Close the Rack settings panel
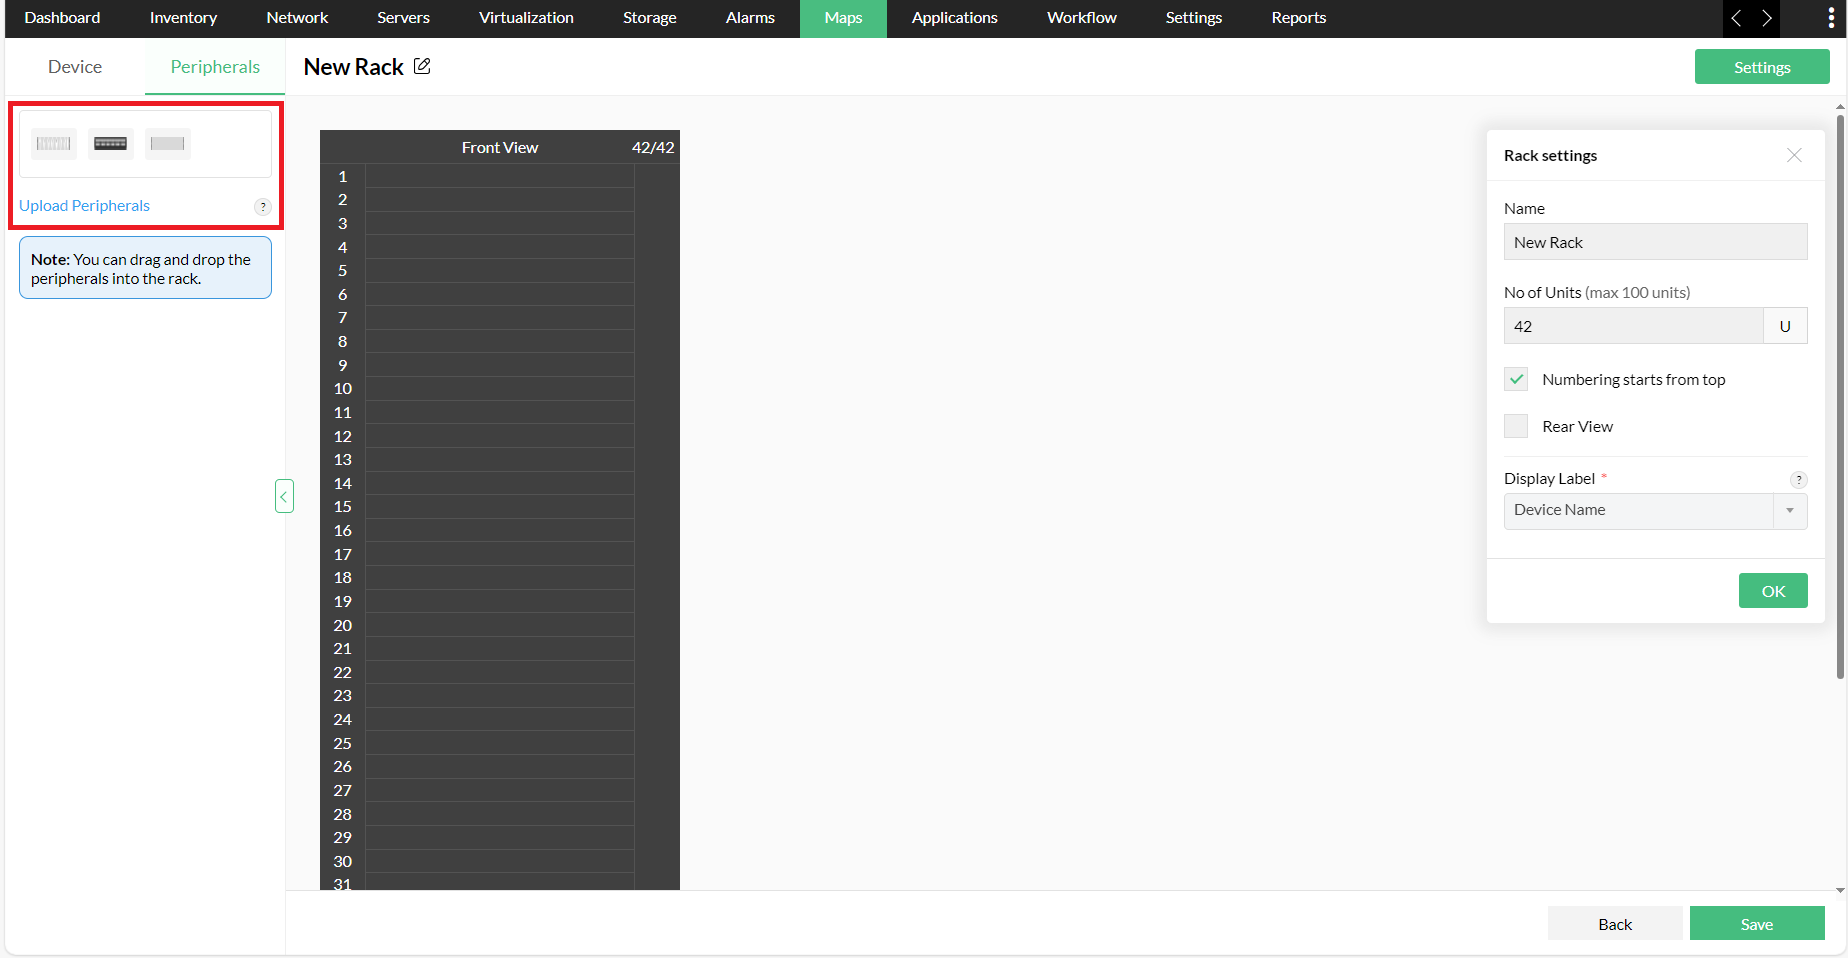This screenshot has height=958, width=1848. [x=1794, y=155]
